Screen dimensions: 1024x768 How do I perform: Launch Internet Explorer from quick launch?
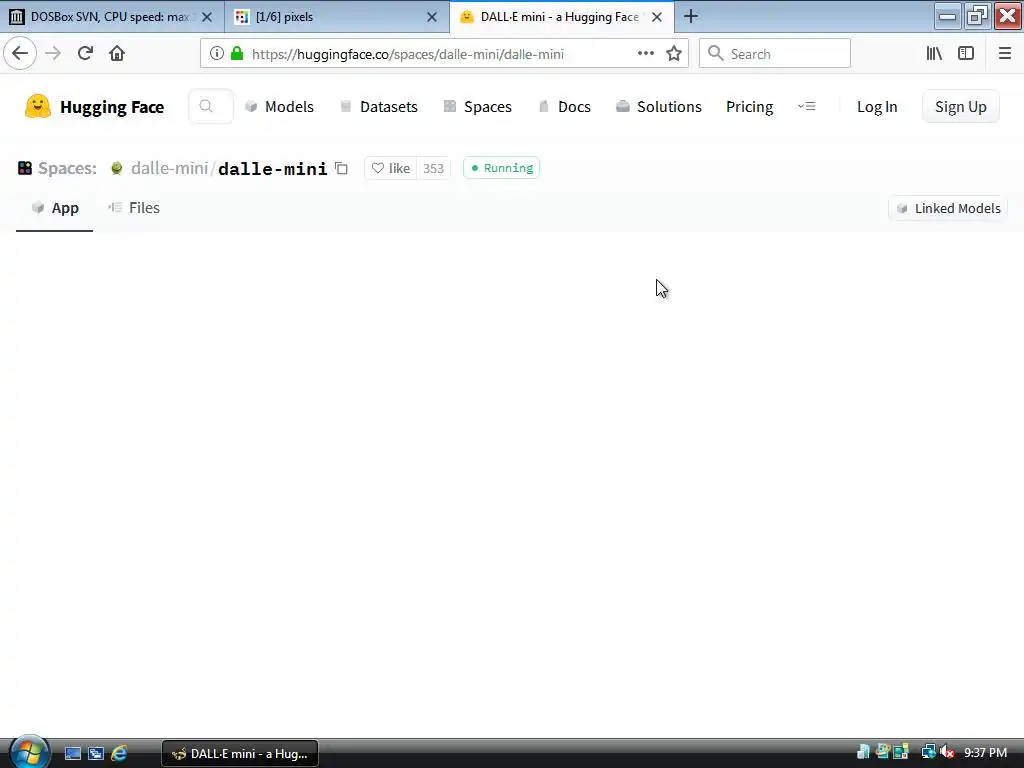(x=119, y=754)
